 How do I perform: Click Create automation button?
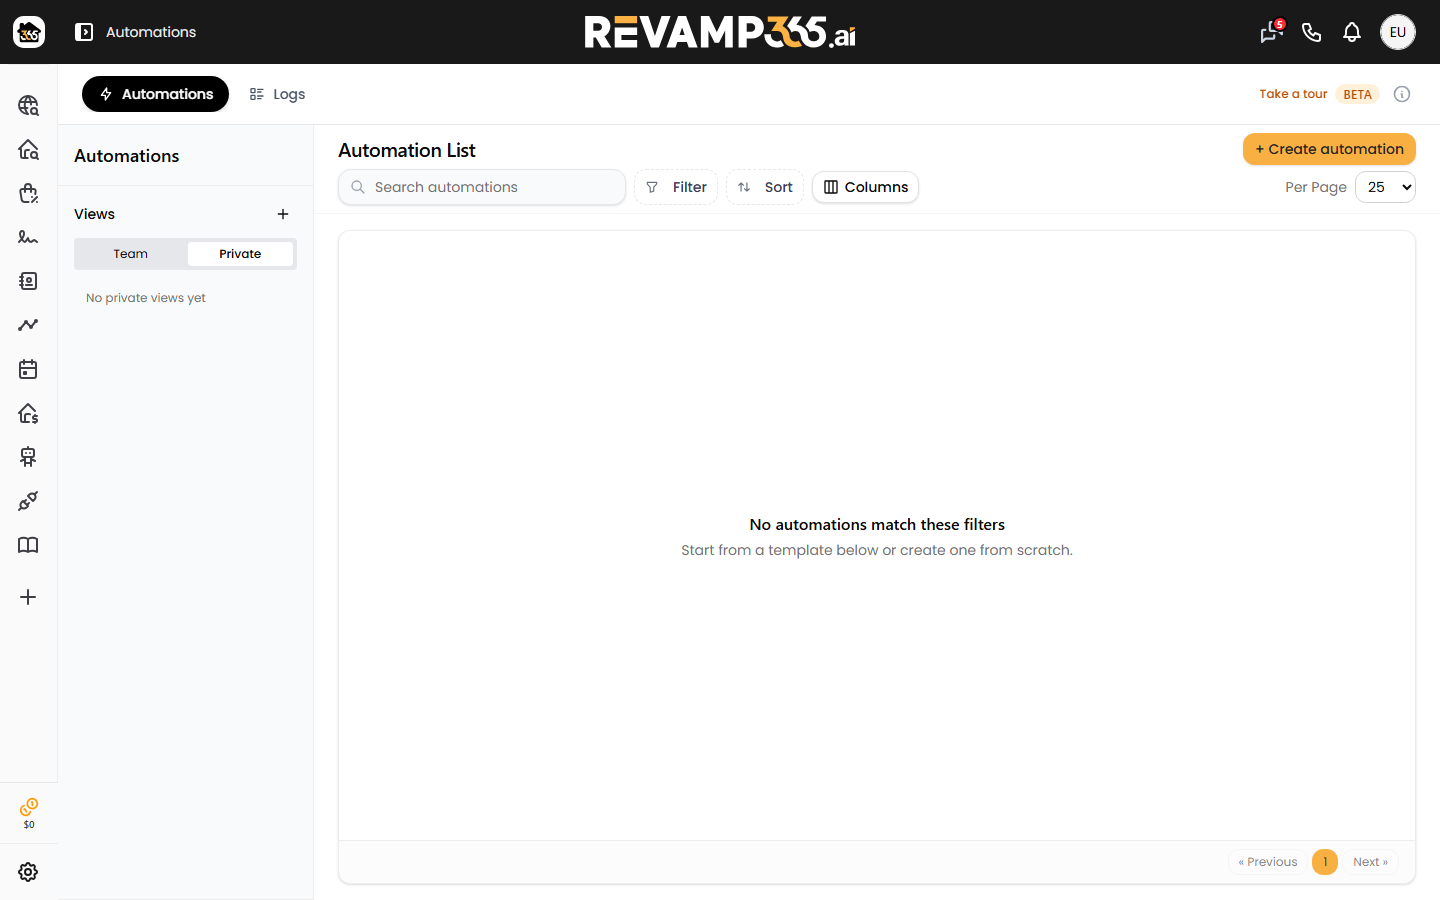coord(1329,149)
